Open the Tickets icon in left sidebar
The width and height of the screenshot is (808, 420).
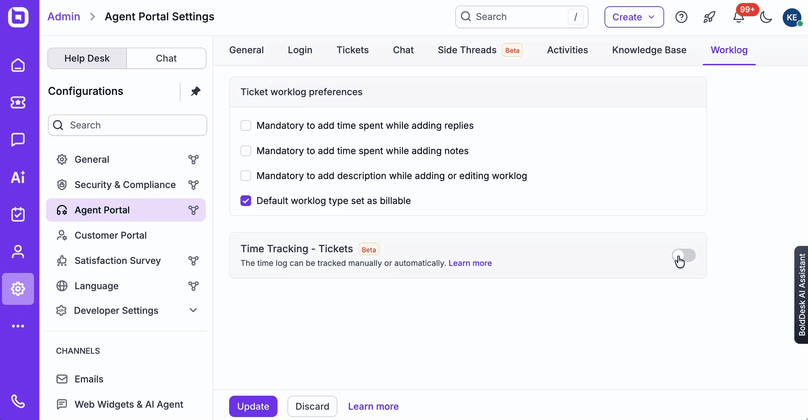click(x=18, y=102)
